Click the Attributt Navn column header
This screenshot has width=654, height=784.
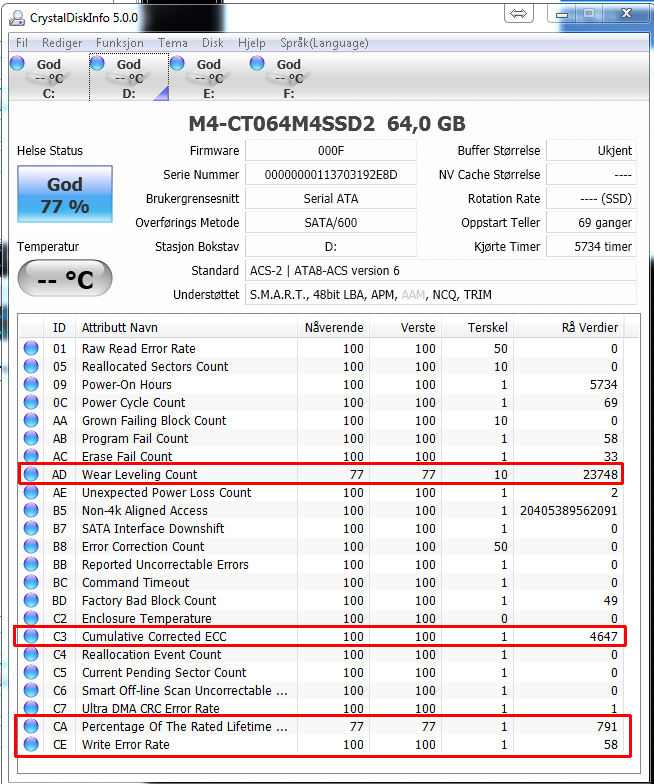pos(186,328)
